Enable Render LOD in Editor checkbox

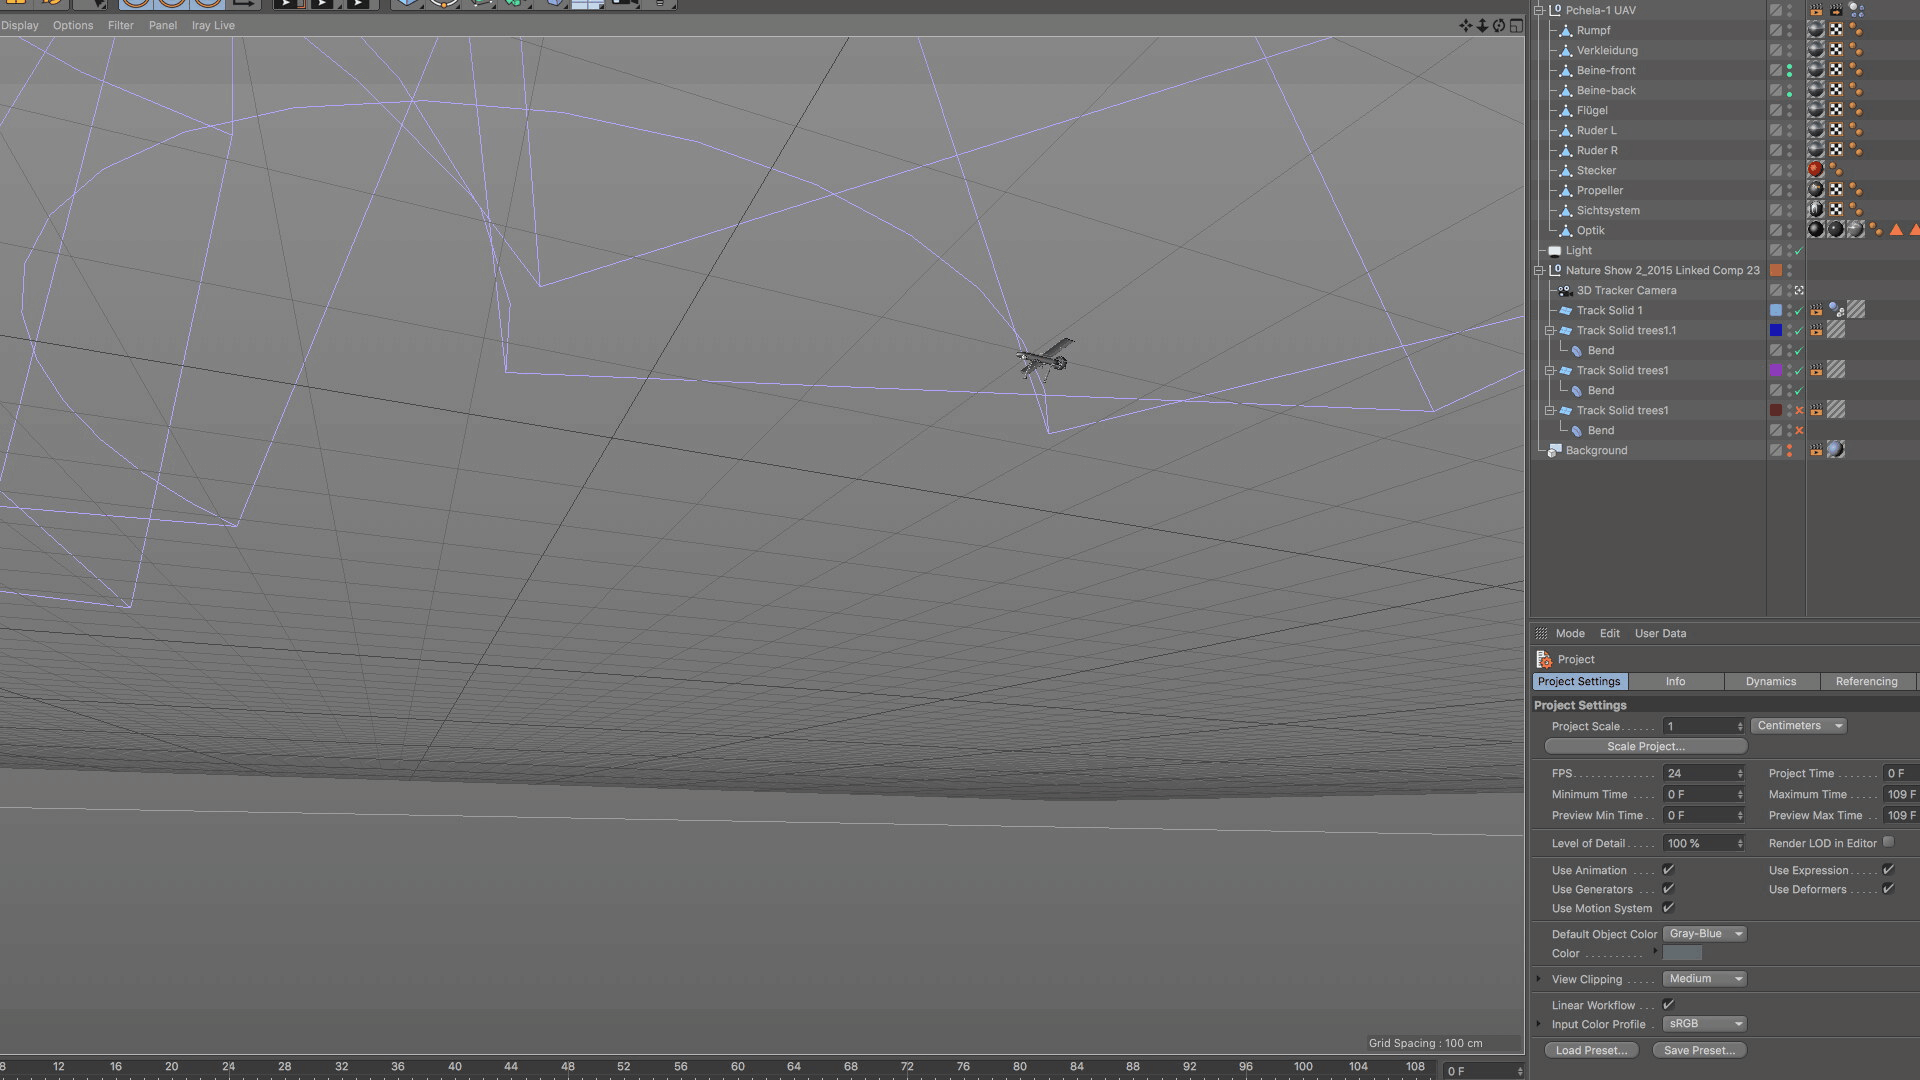[x=1888, y=842]
